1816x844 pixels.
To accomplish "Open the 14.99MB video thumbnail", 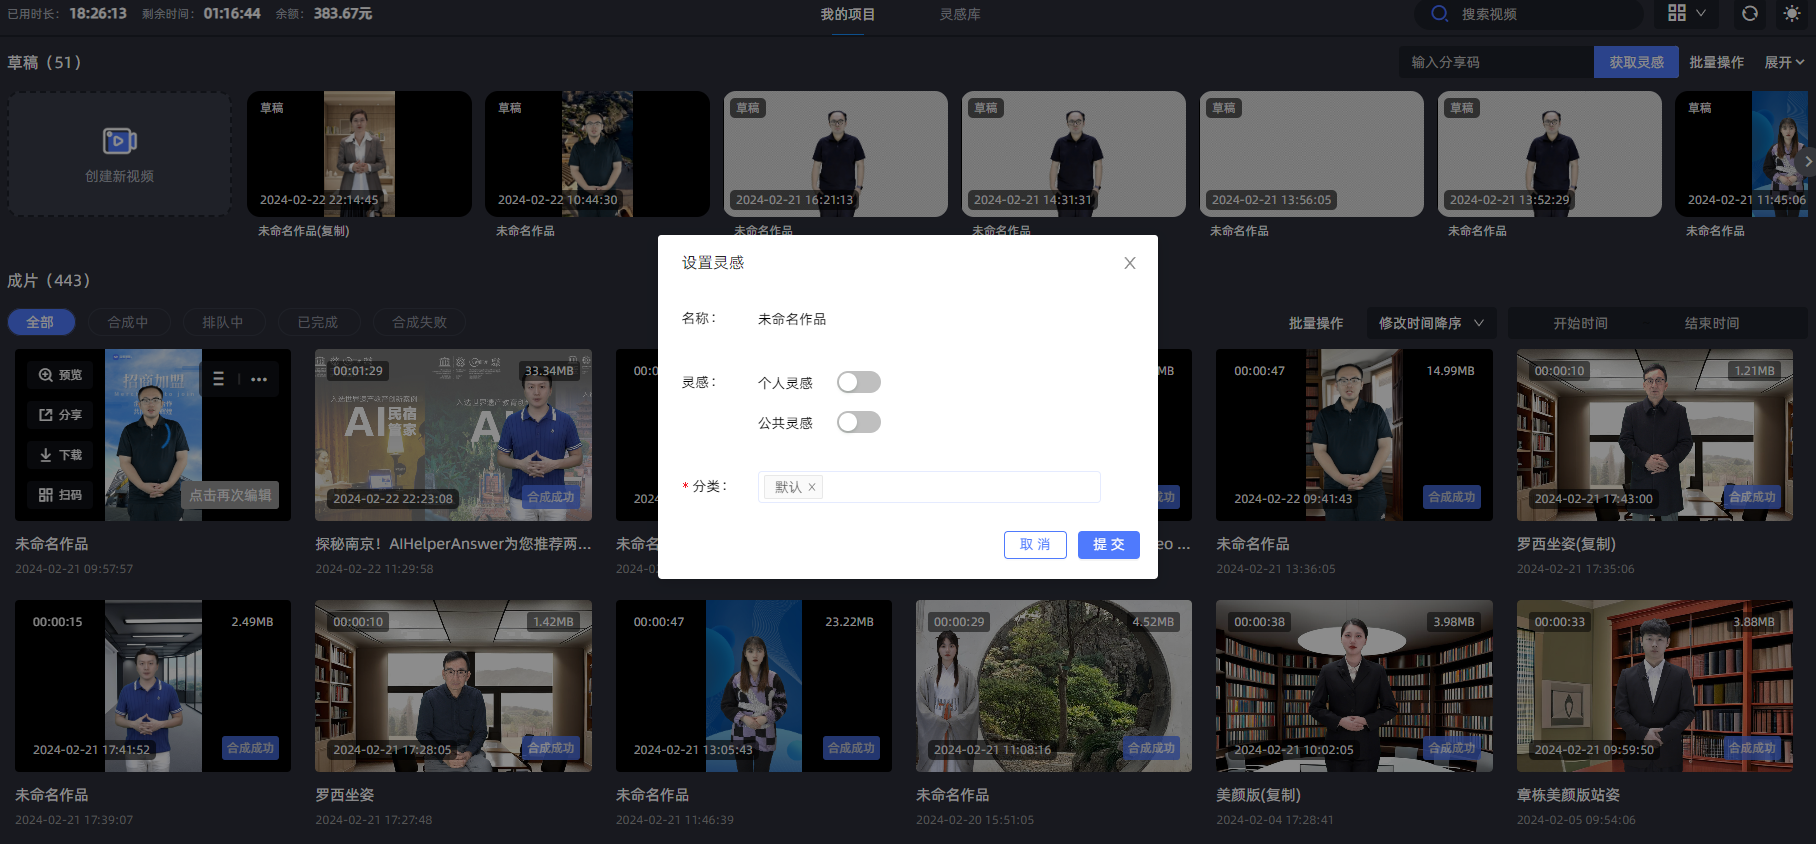I will coord(1354,435).
